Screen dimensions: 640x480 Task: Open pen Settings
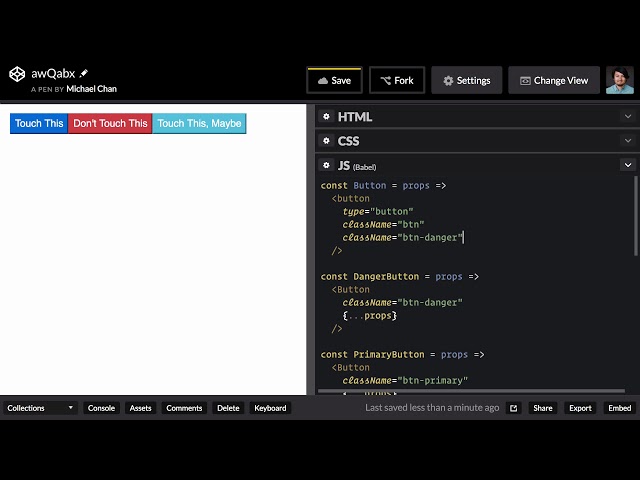(x=467, y=80)
